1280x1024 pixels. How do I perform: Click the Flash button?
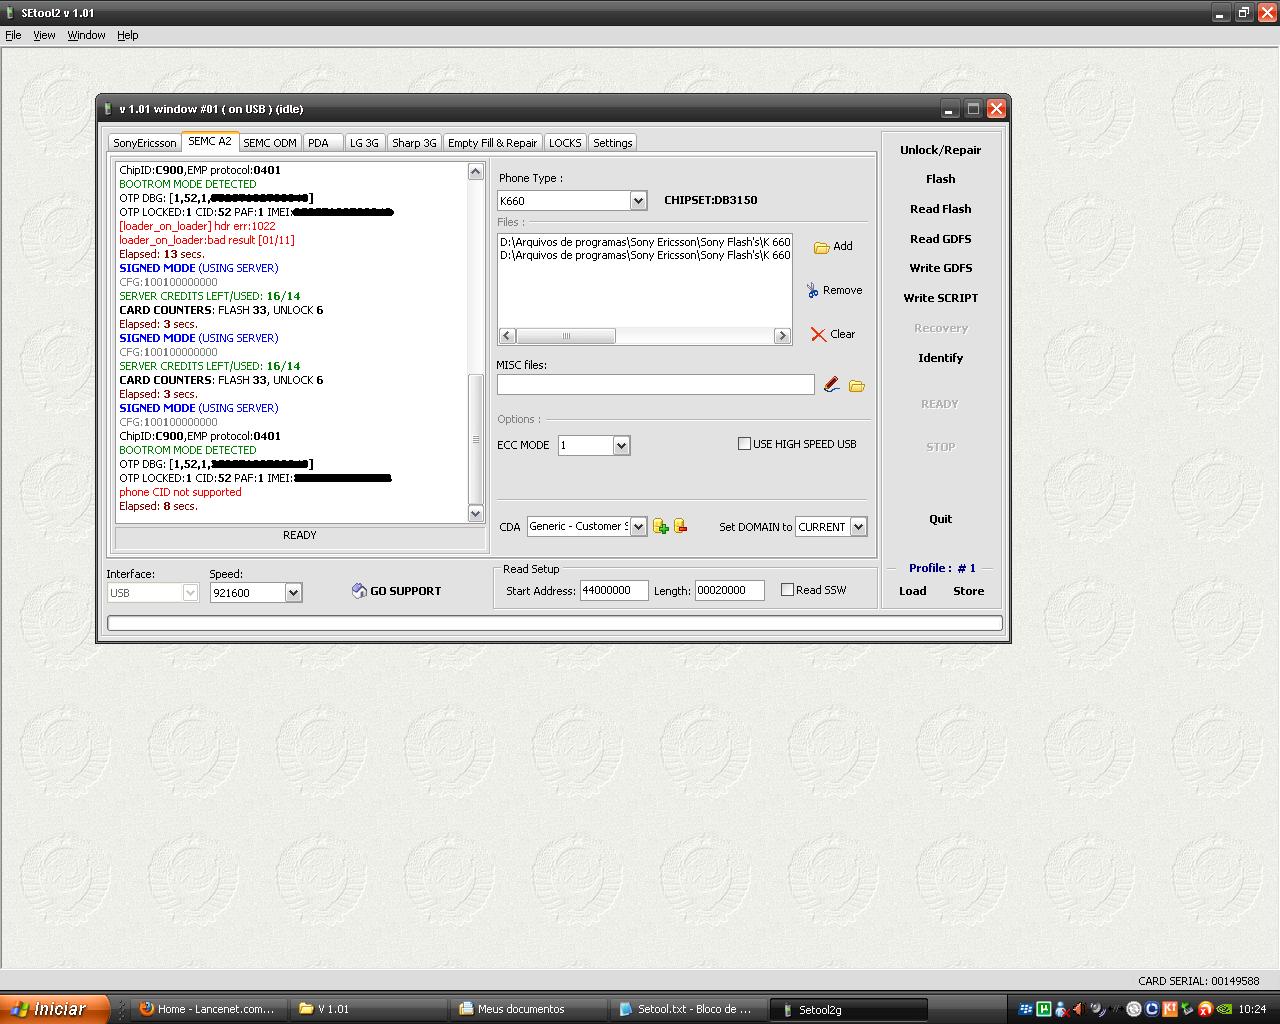940,179
